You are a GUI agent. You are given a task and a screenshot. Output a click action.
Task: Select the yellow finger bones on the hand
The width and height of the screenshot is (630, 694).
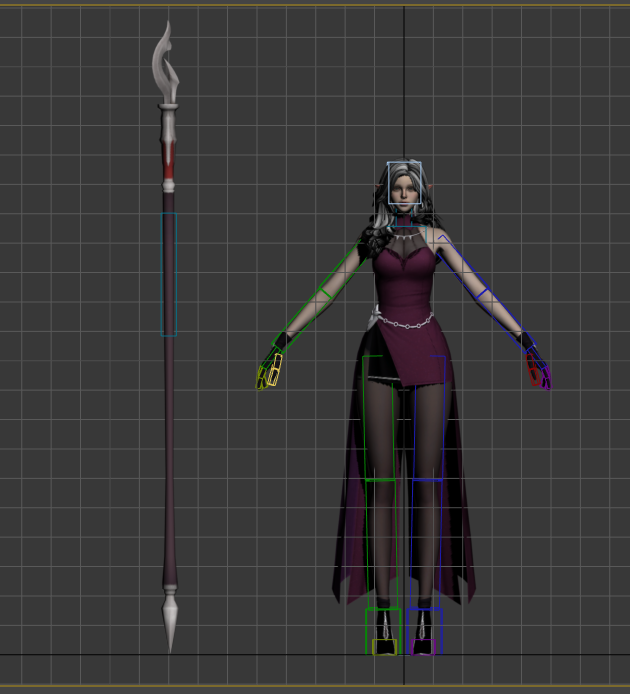click(269, 372)
